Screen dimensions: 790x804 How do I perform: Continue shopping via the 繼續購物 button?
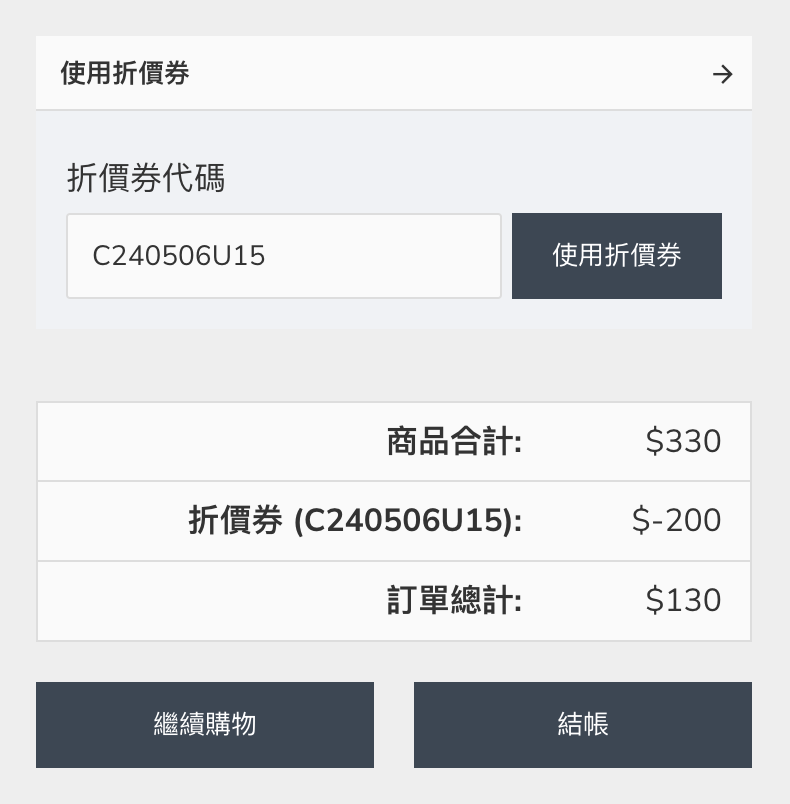point(205,725)
